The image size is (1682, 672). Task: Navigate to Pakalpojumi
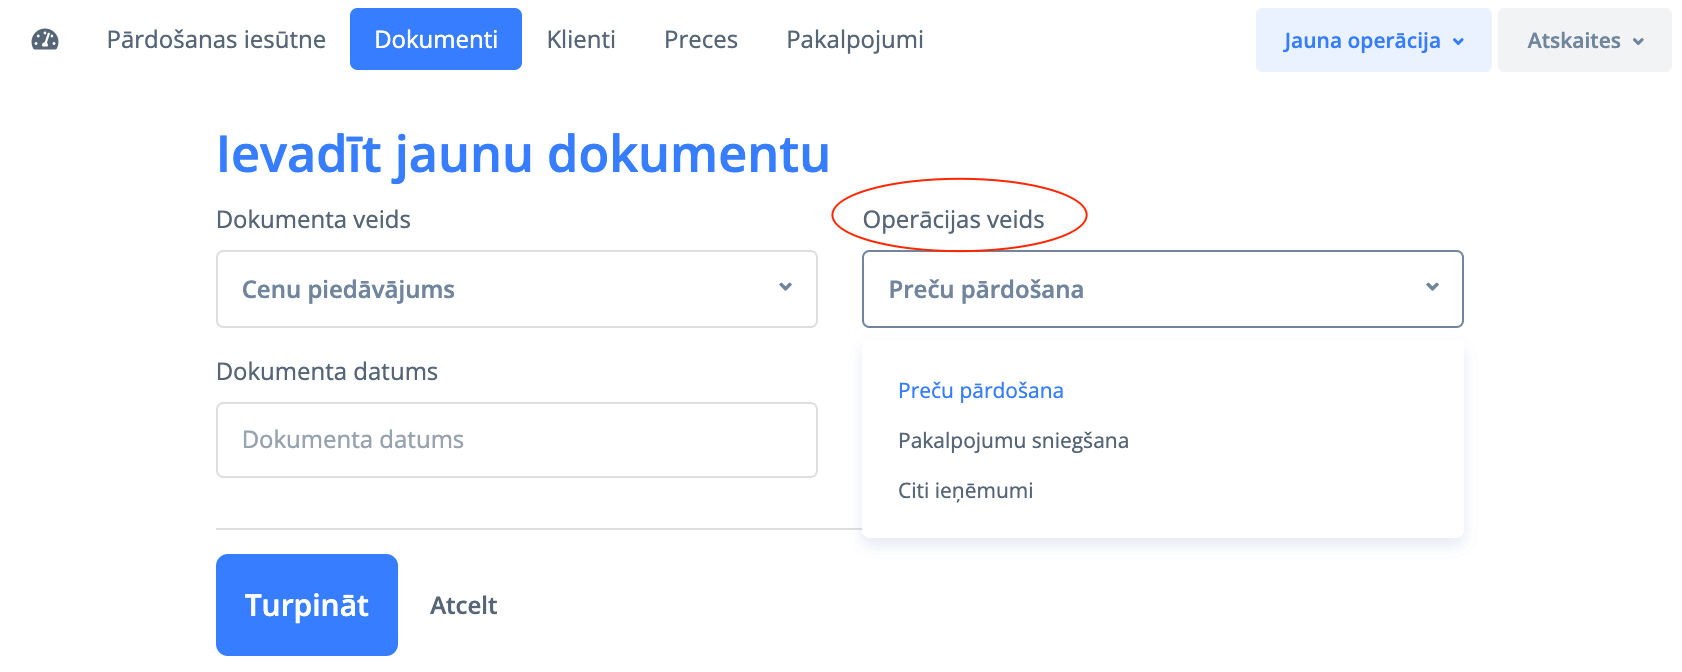(855, 40)
